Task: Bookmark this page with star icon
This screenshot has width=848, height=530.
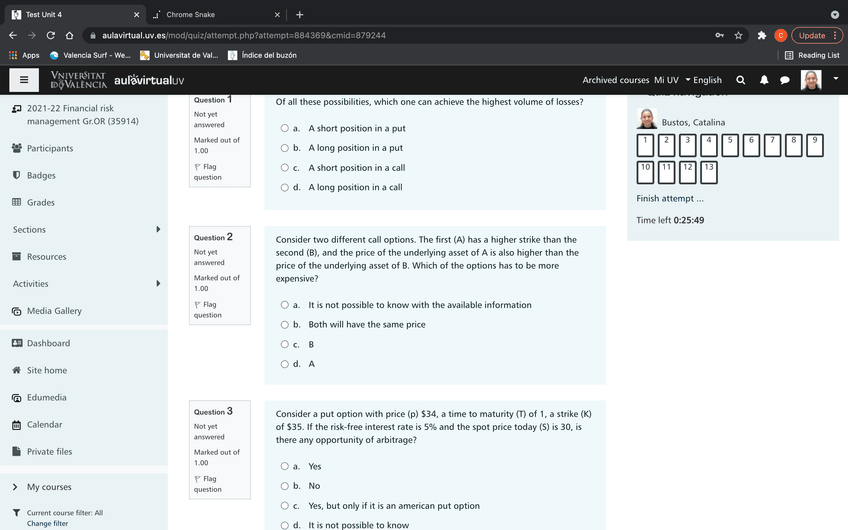Action: point(738,35)
